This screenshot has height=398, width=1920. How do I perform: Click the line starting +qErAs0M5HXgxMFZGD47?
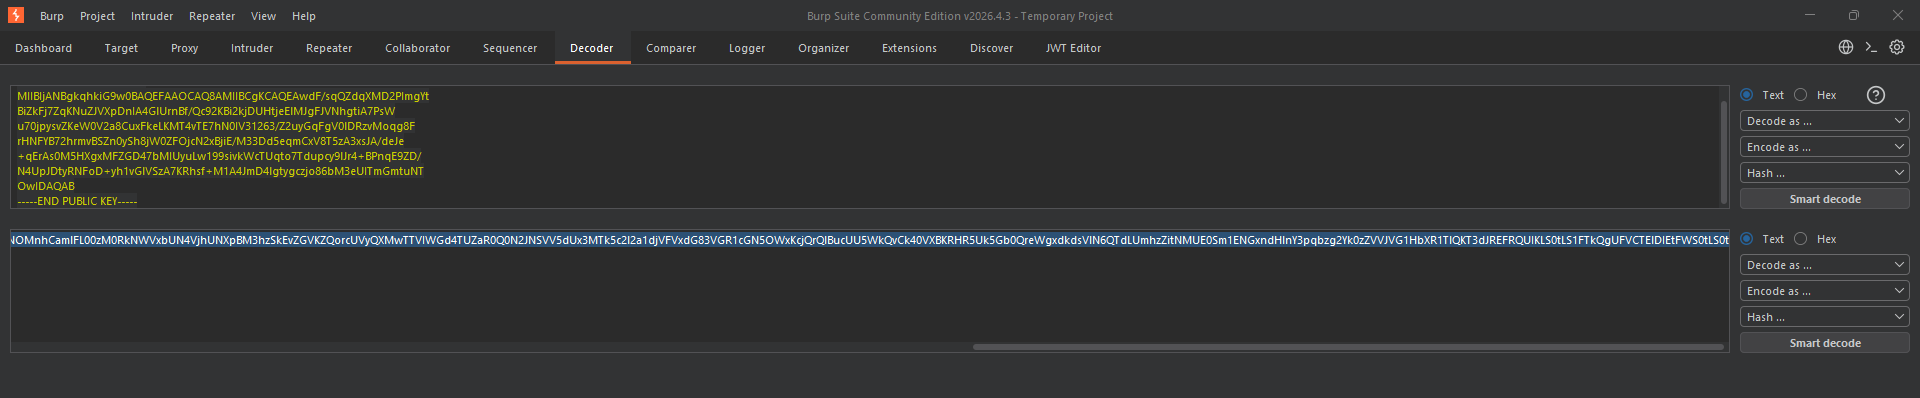(219, 156)
